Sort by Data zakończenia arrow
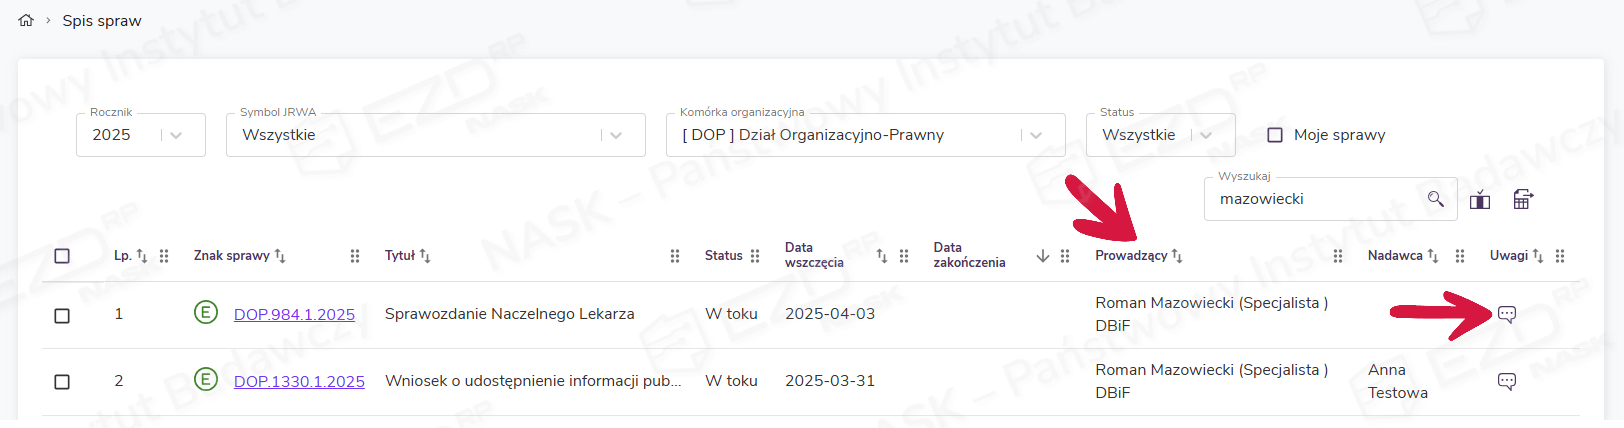This screenshot has height=428, width=1624. click(x=1042, y=256)
